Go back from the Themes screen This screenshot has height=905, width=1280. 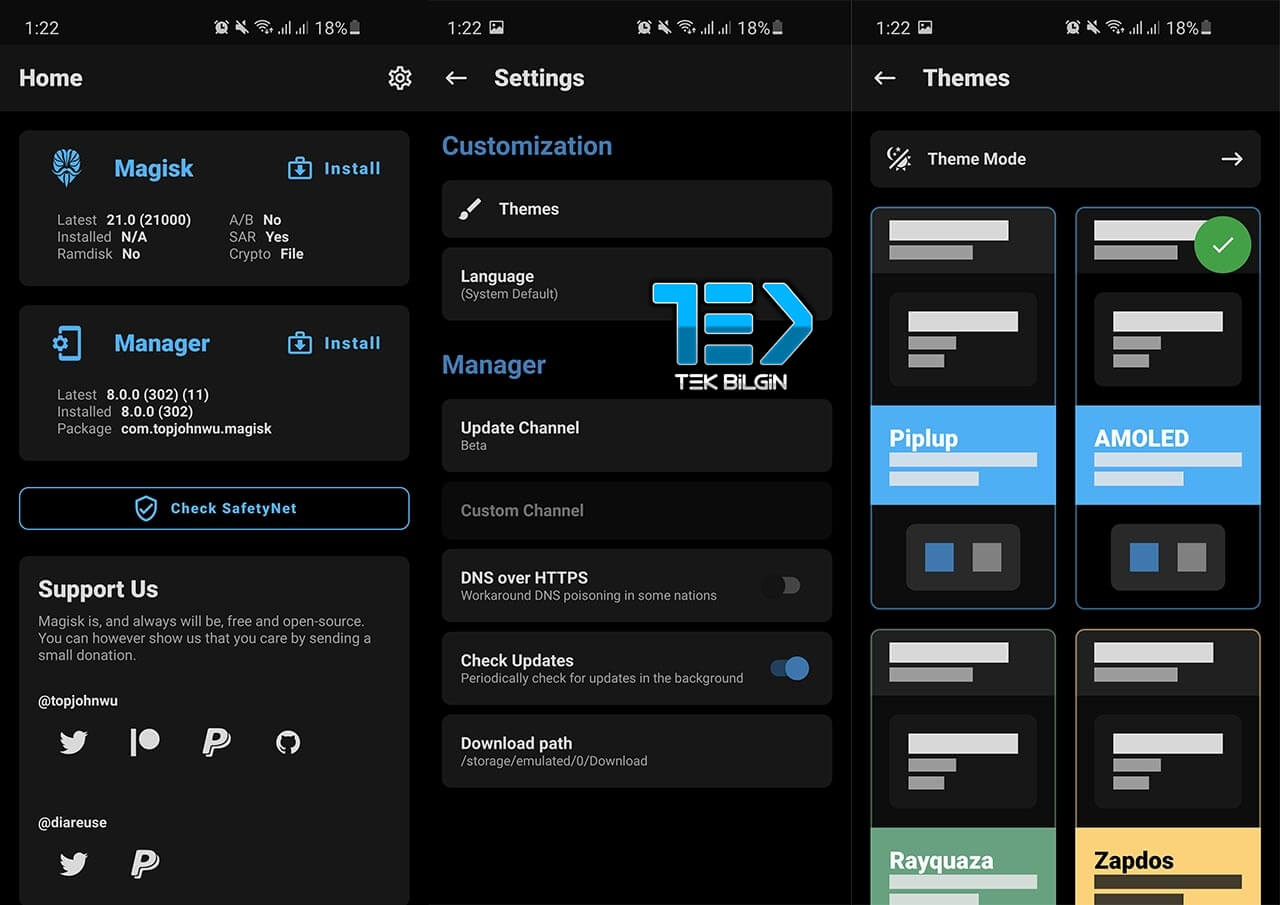[884, 78]
